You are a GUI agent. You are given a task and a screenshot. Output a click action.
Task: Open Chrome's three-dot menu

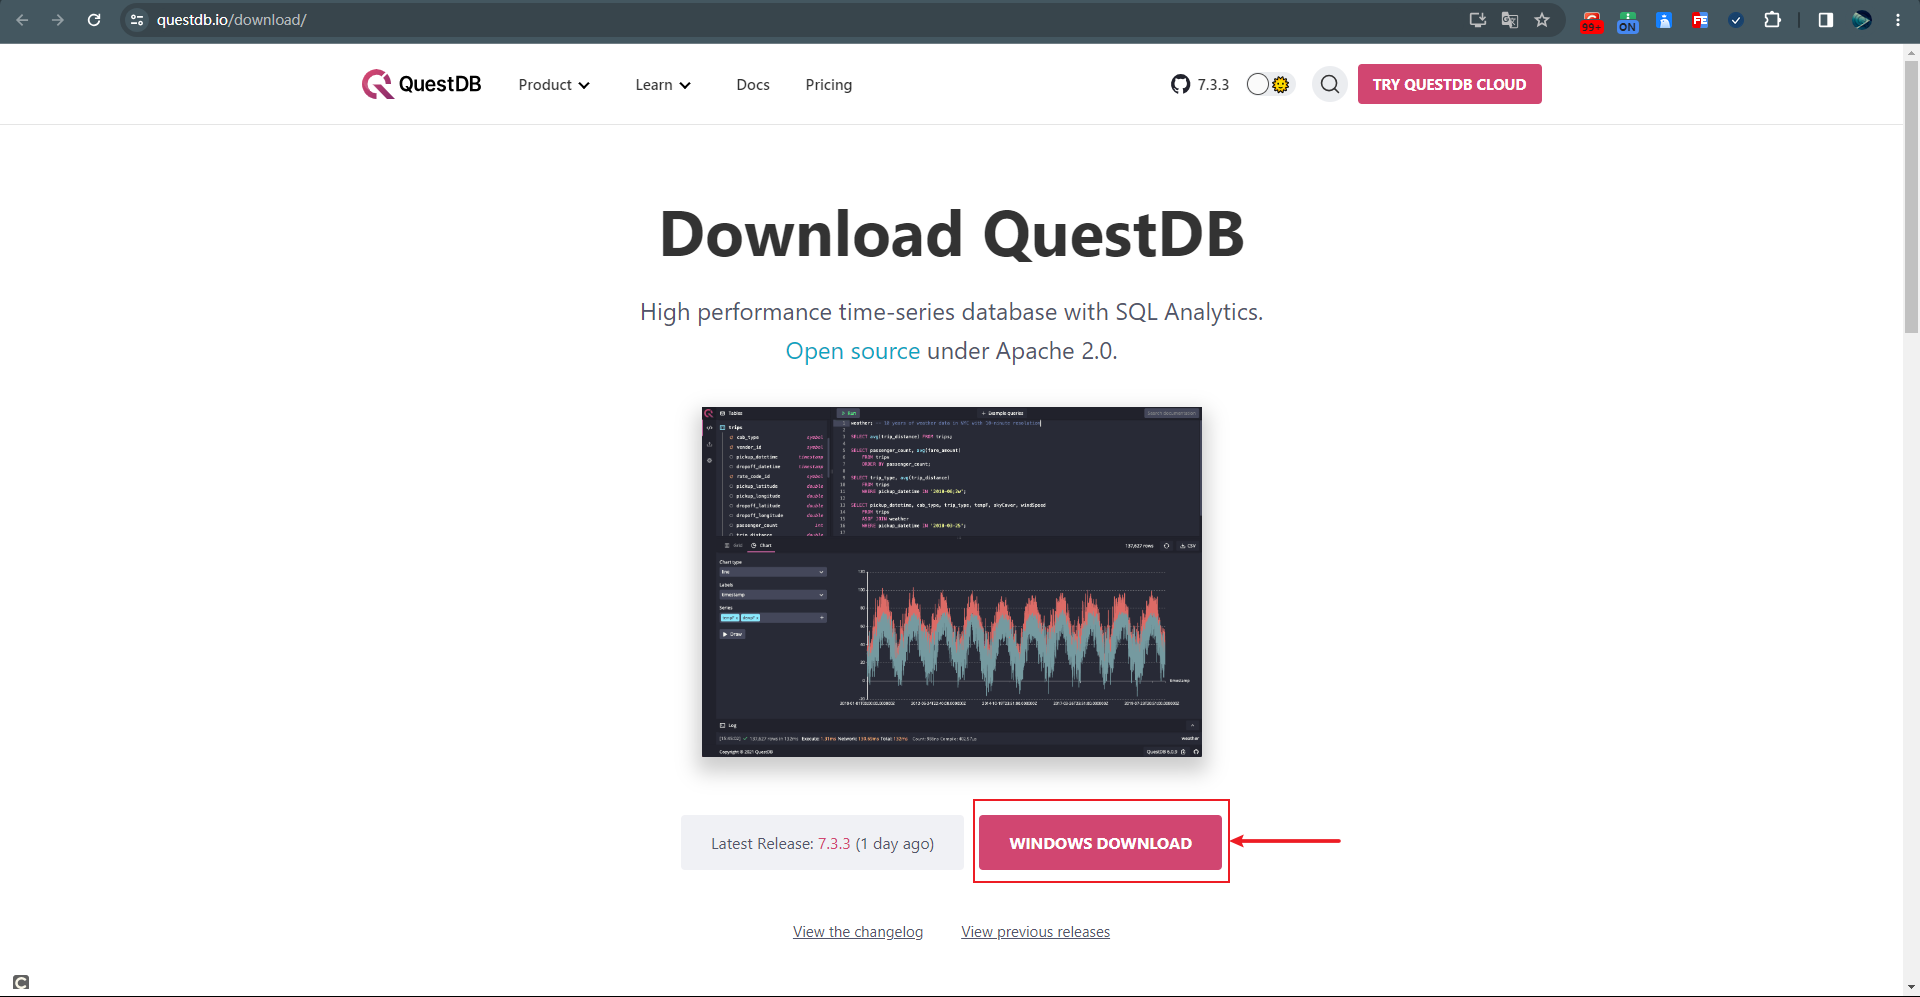pyautogui.click(x=1898, y=20)
